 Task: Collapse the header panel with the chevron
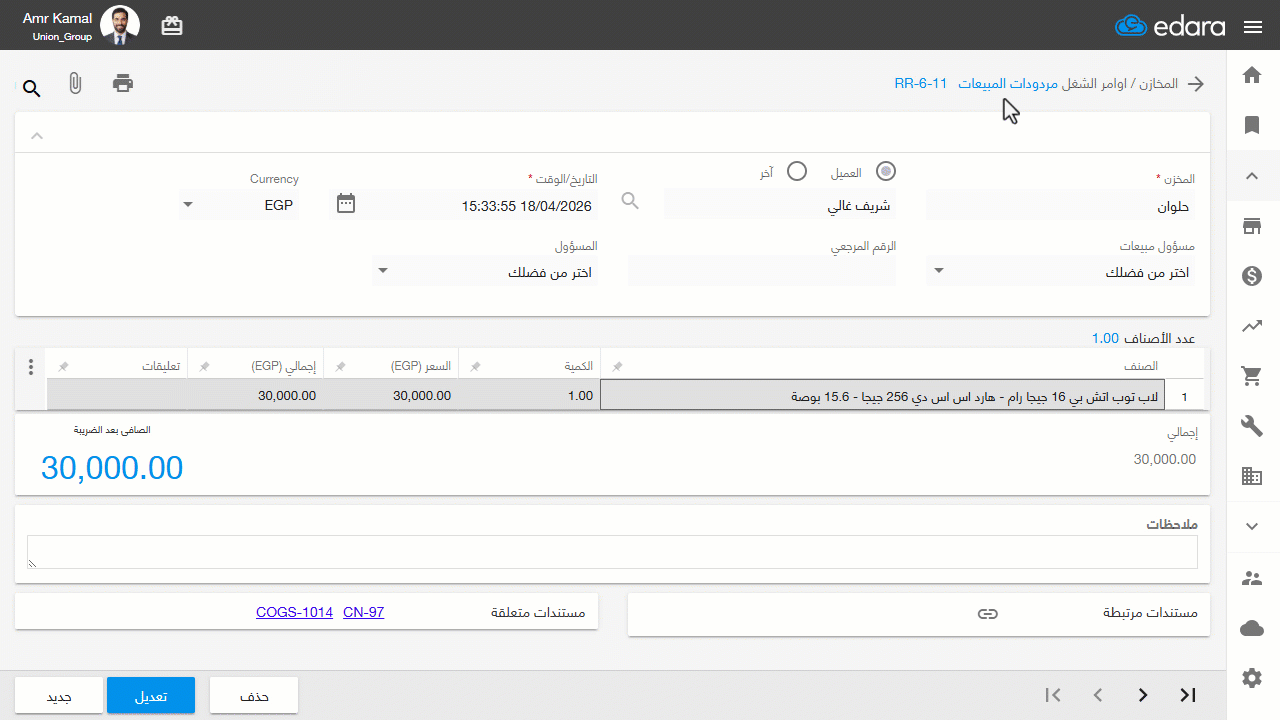tap(37, 135)
